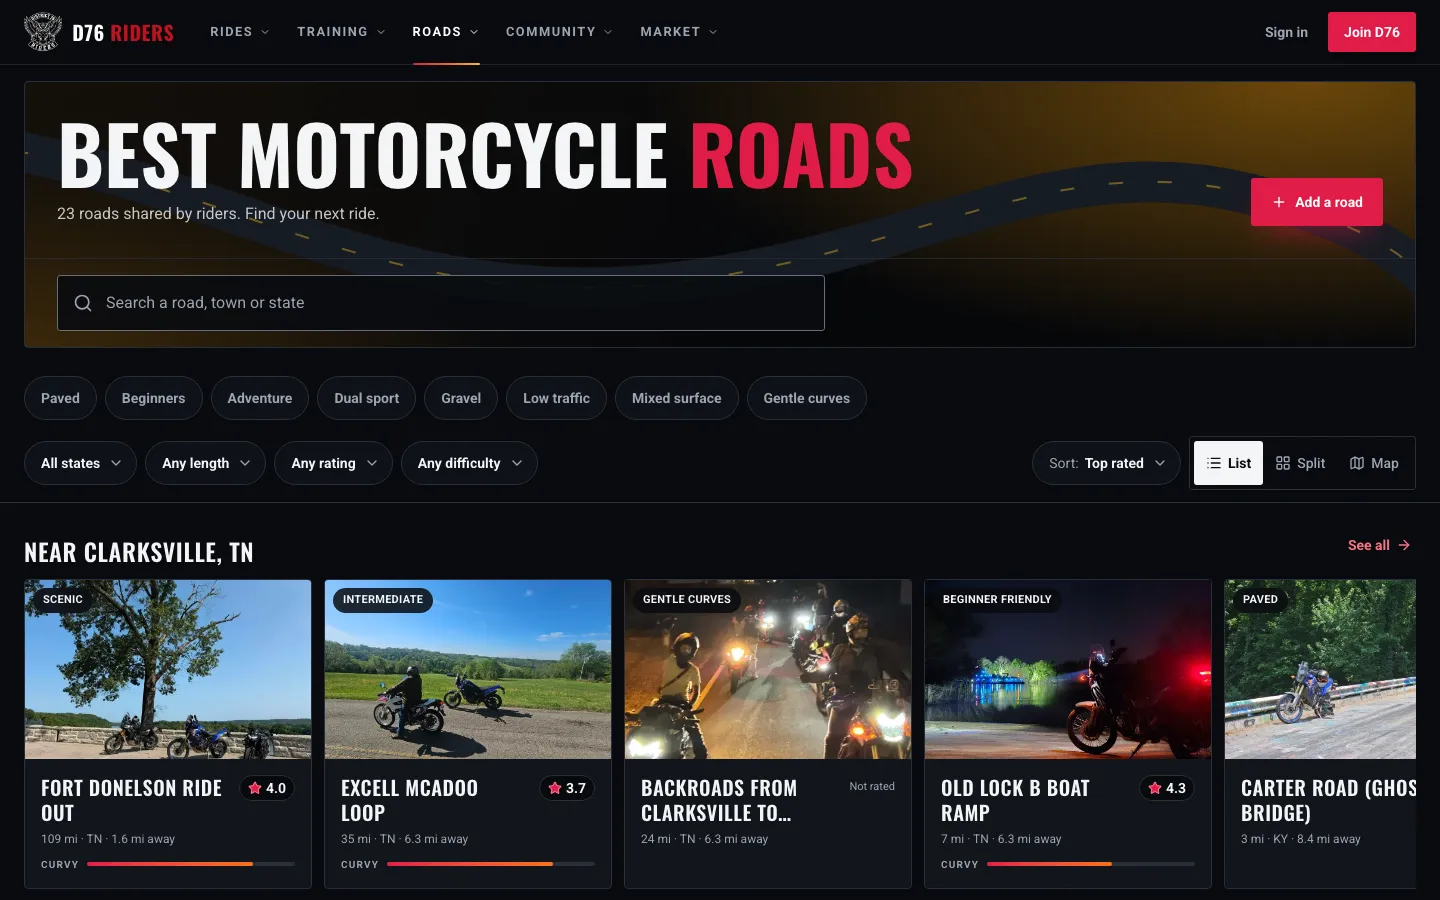Viewport: 1440px width, 900px height.
Task: Click the search a road, town or state field
Action: [x=441, y=303]
